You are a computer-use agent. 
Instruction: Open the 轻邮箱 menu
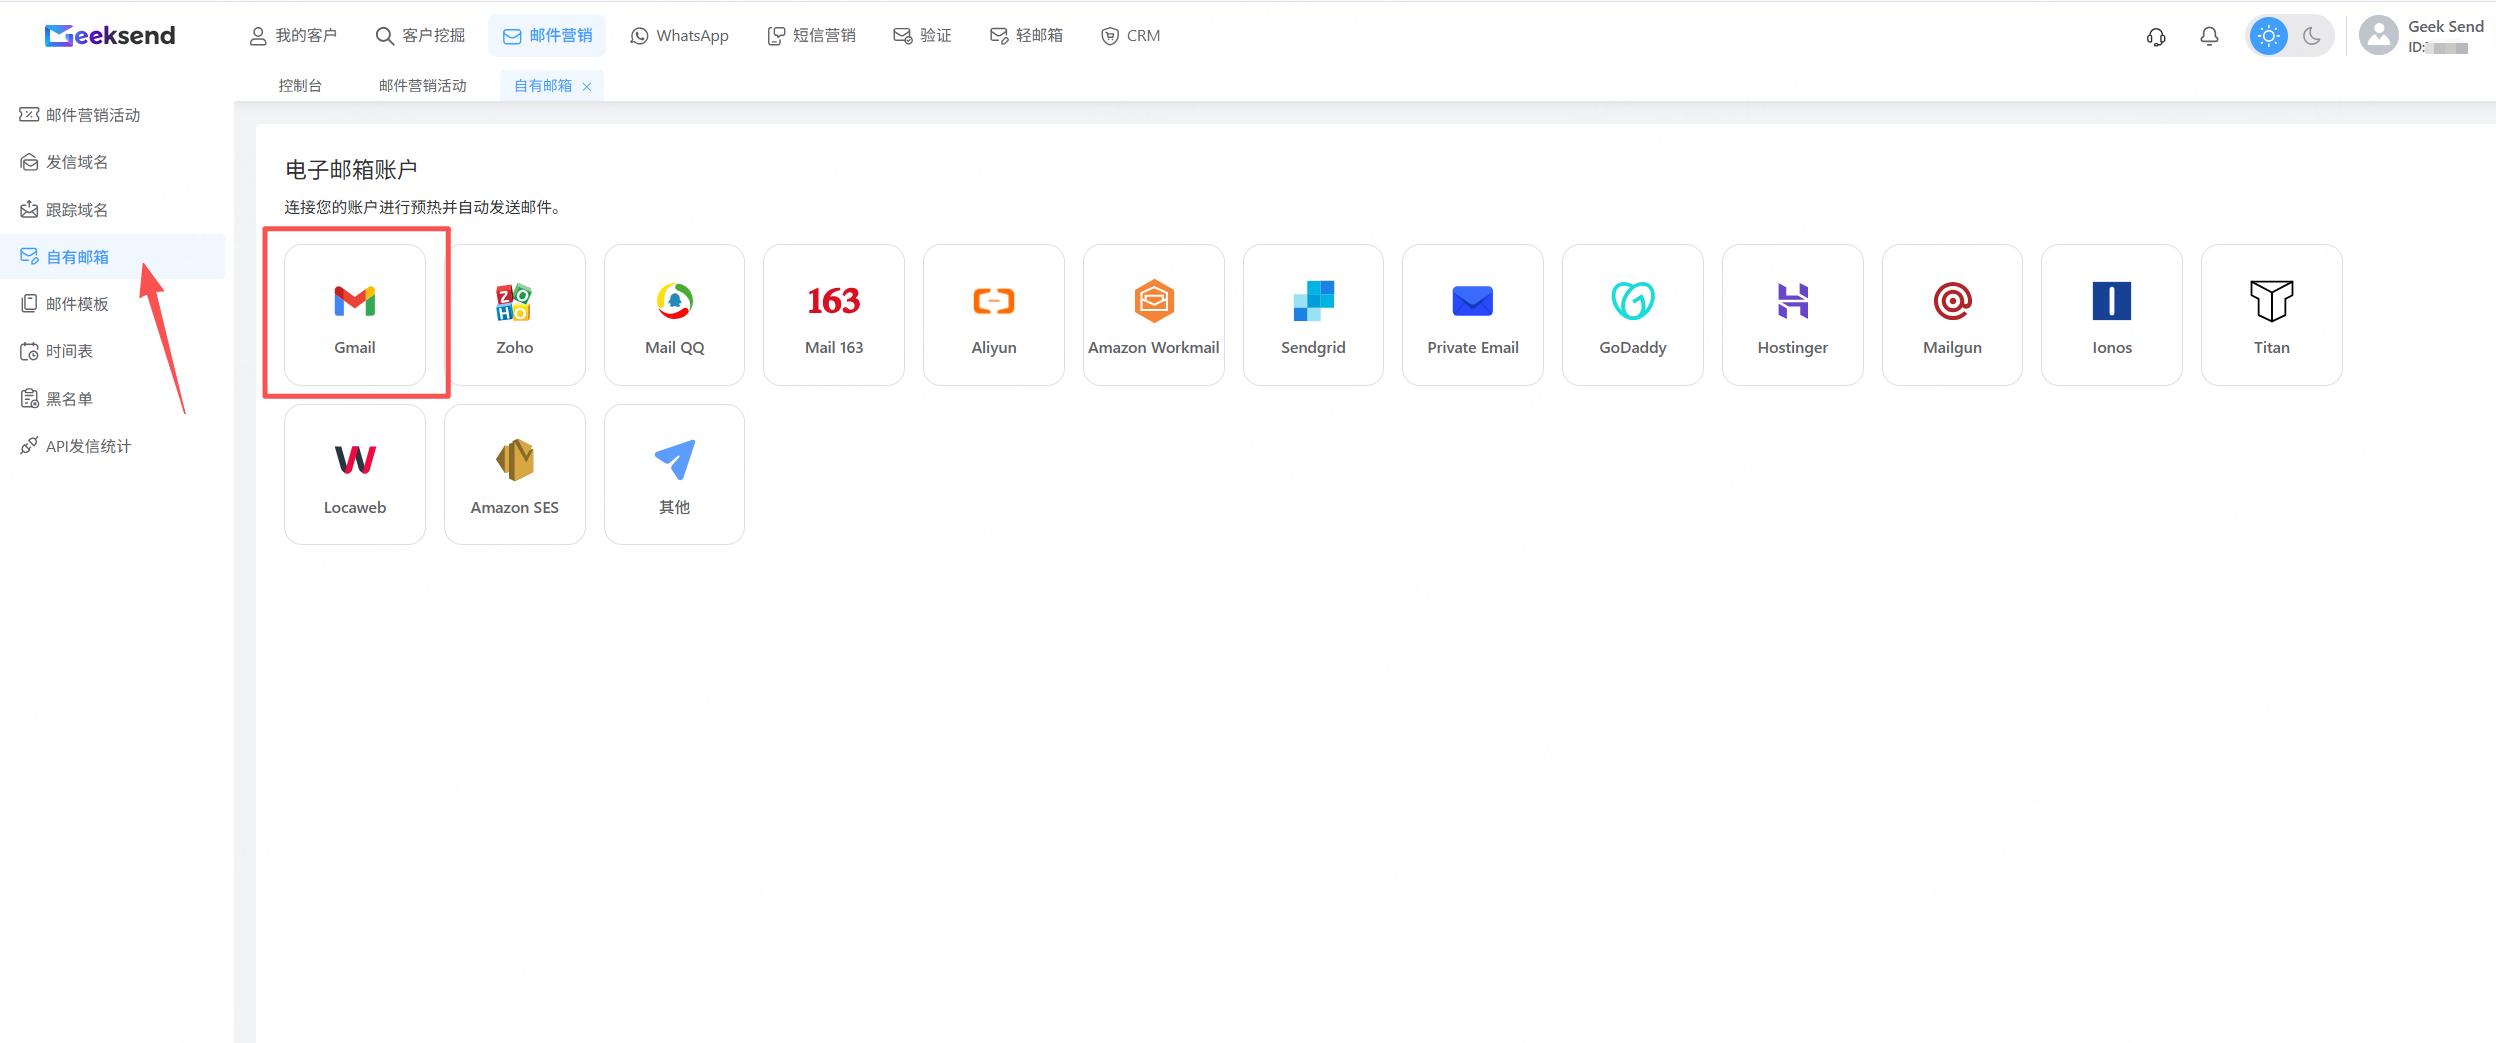pos(1026,36)
